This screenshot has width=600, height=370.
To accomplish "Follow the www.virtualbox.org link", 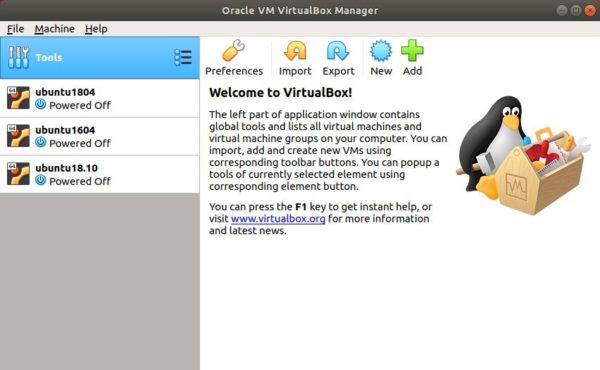I will coord(278,219).
